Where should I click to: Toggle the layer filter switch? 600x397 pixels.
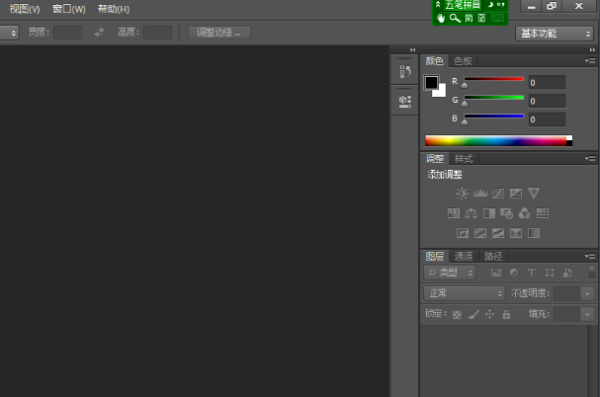pyautogui.click(x=592, y=272)
